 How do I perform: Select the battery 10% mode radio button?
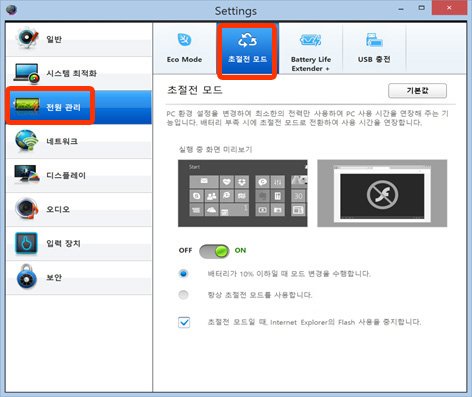[183, 274]
